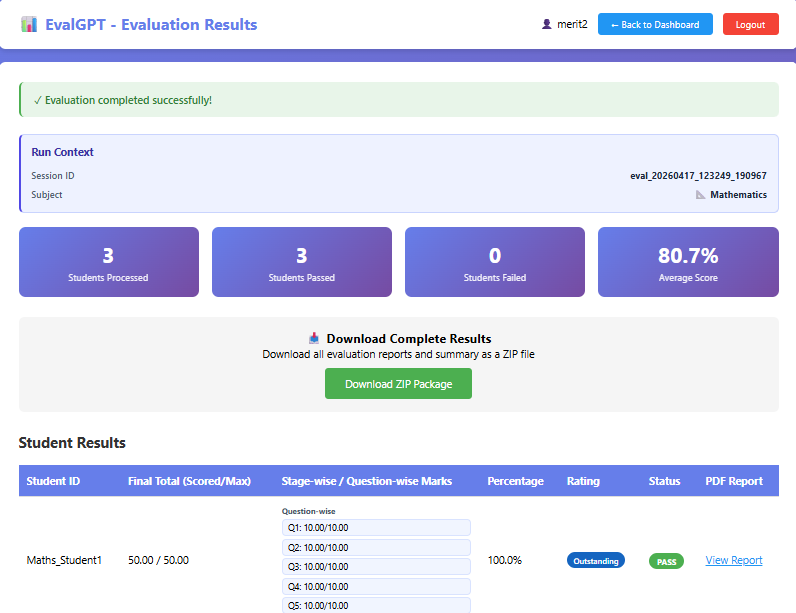Image resolution: width=796 pixels, height=613 pixels.
Task: Click the Student Results heading
Action: pyautogui.click(x=72, y=442)
